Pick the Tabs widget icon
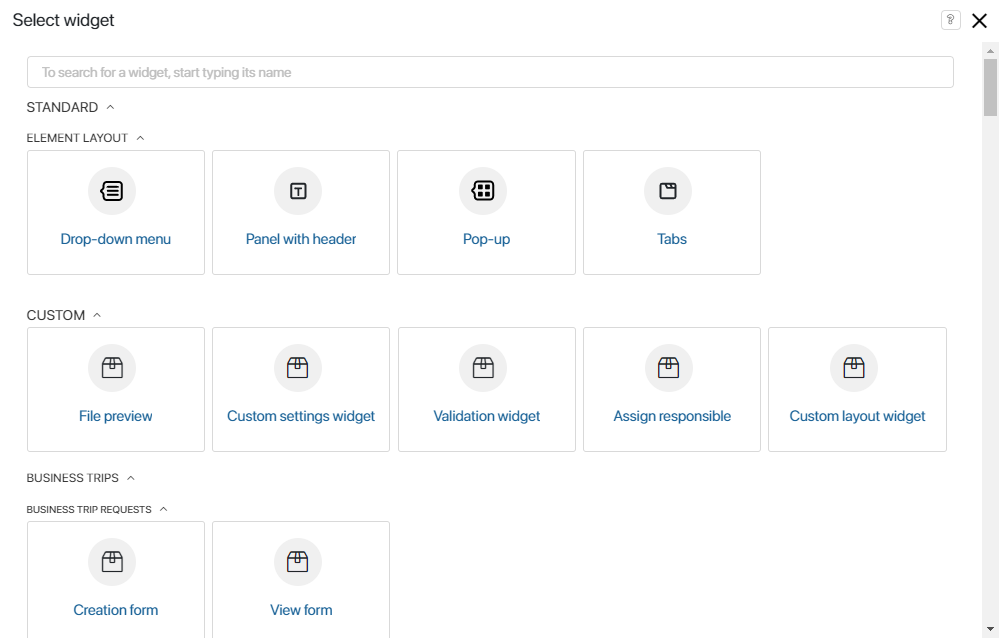The height and width of the screenshot is (638, 999). [x=668, y=191]
